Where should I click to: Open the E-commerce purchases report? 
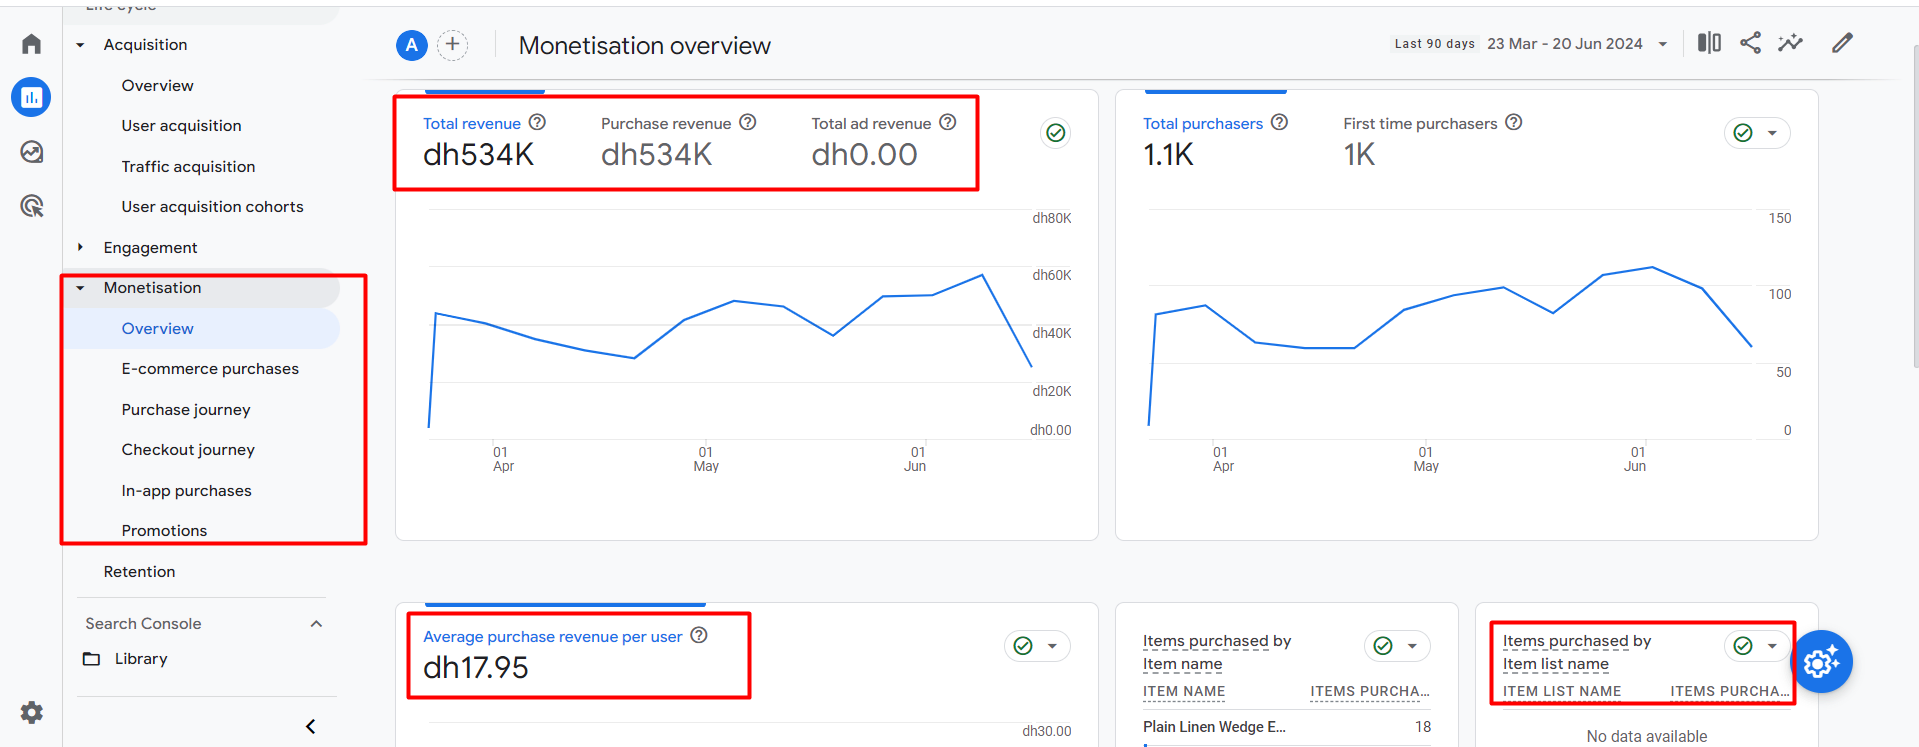click(x=210, y=369)
